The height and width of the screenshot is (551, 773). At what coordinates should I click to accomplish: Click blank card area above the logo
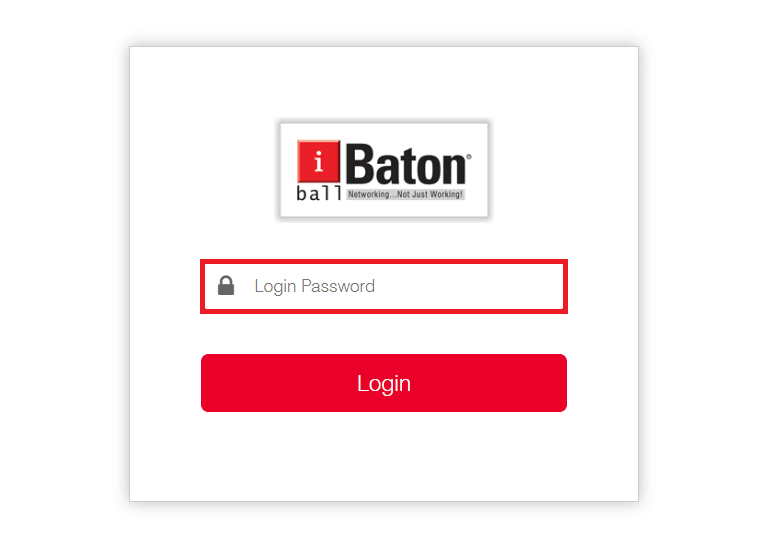(384, 81)
